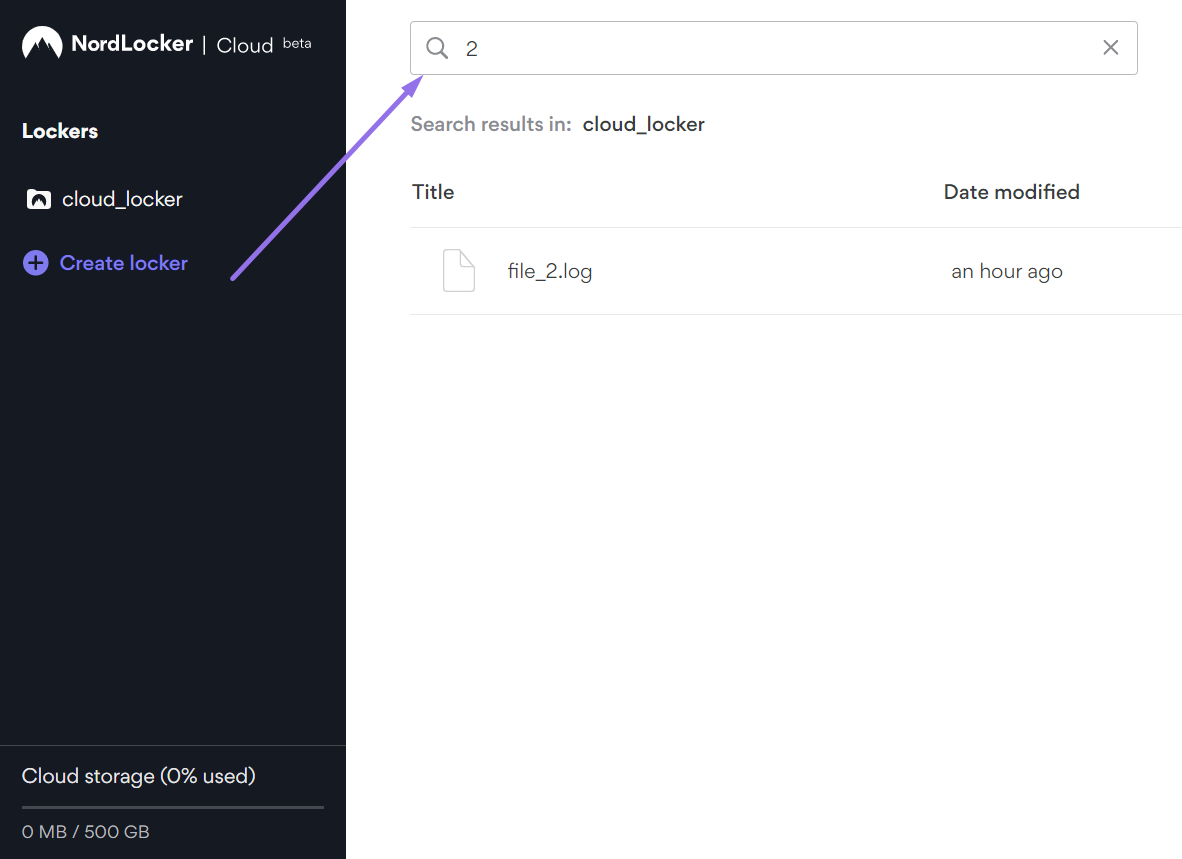The width and height of the screenshot is (1182, 859).
Task: Click the Create locker plus icon
Action: click(x=35, y=263)
